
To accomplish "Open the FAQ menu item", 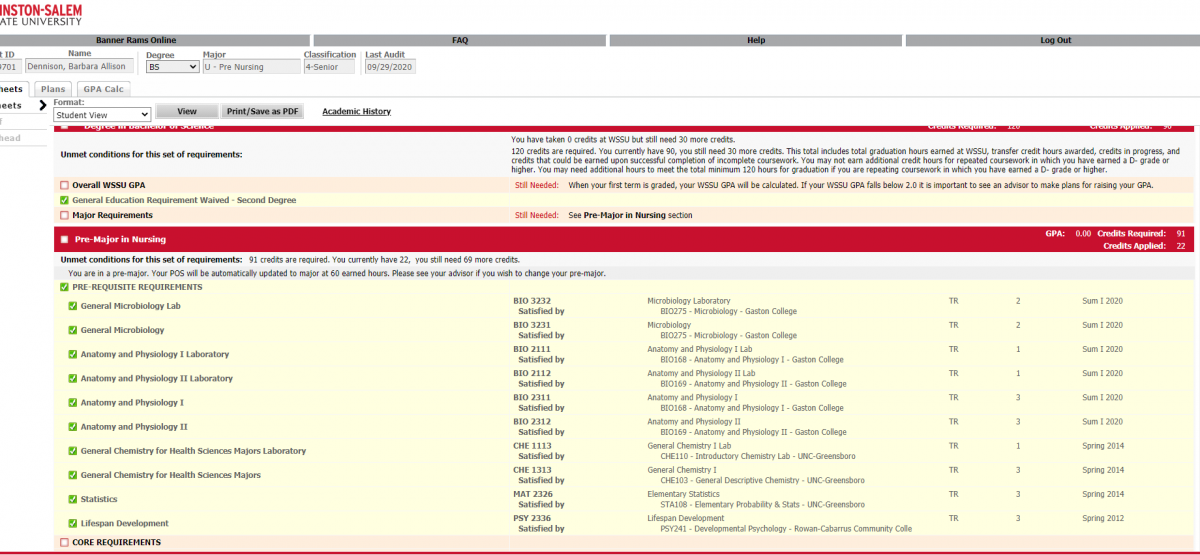I will tap(459, 41).
